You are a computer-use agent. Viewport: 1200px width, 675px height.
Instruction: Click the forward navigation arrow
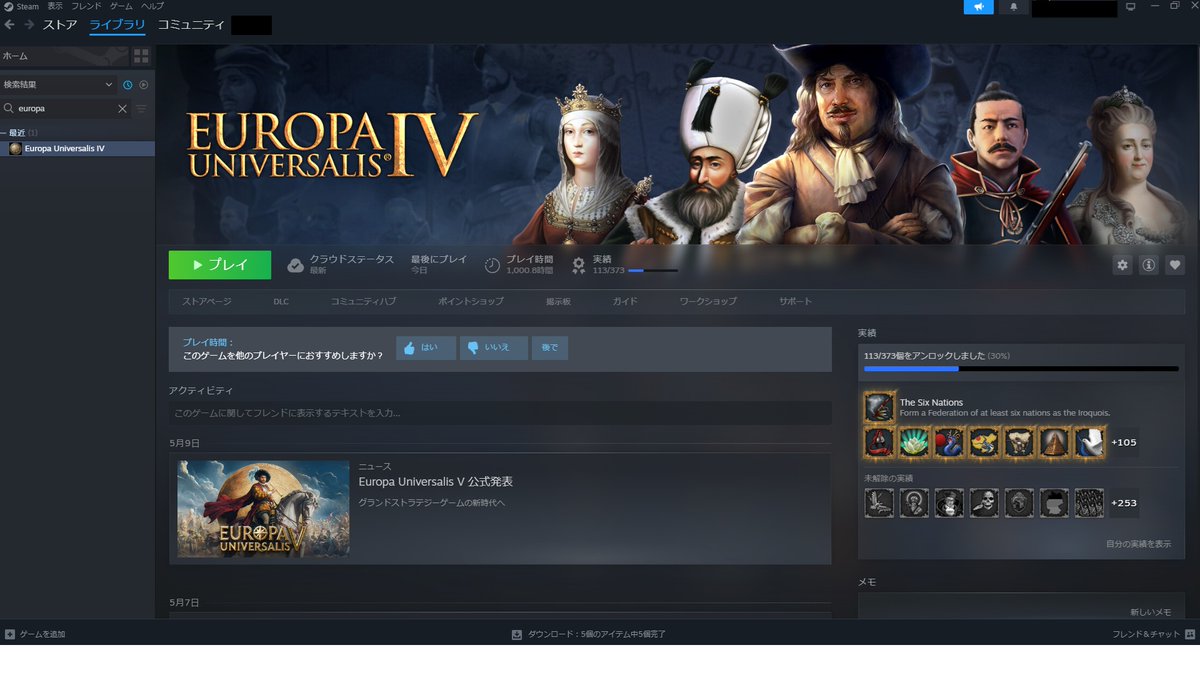click(28, 25)
